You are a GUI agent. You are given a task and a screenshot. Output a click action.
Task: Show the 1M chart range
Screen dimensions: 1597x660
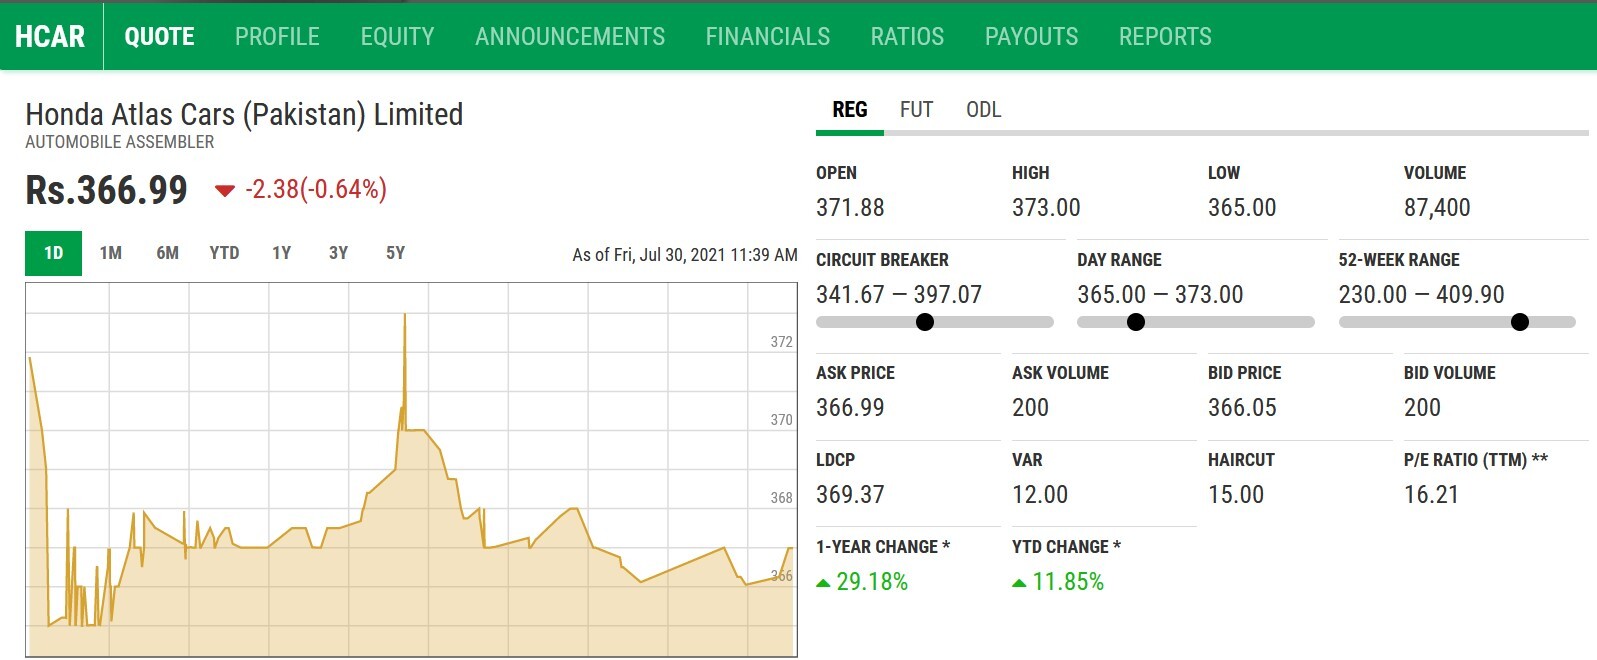111,253
